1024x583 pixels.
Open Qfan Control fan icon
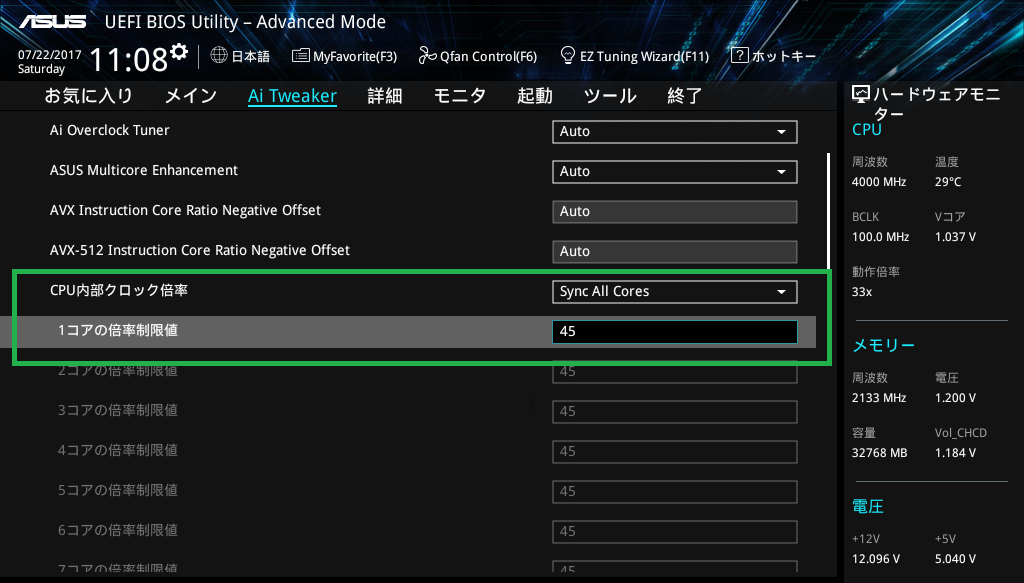427,55
